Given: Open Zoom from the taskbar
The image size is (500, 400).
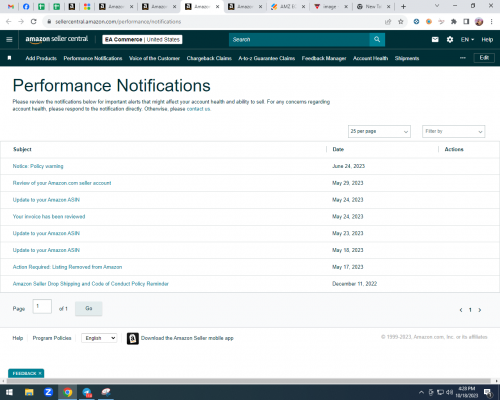Looking at the screenshot, I should tap(48, 392).
